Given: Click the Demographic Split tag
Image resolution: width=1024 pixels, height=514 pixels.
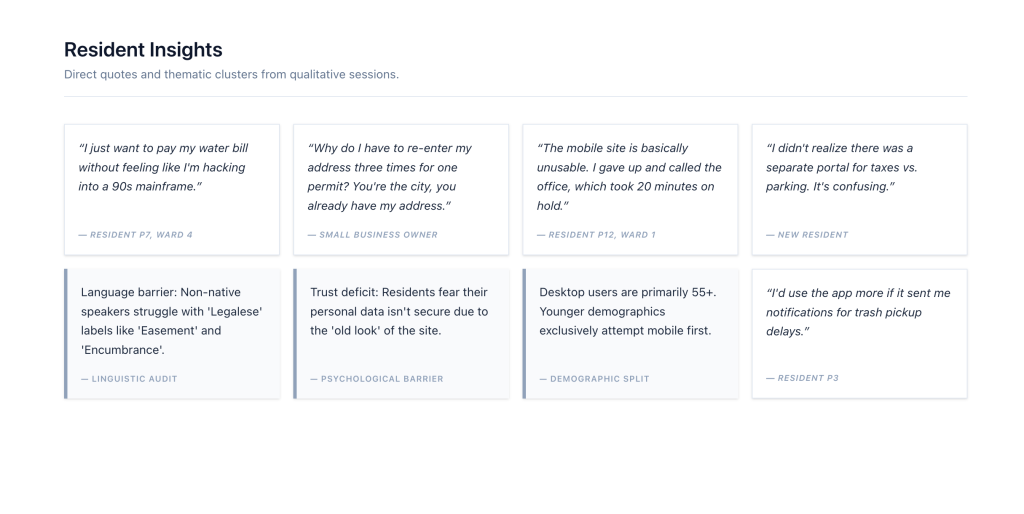Looking at the screenshot, I should pyautogui.click(x=594, y=379).
